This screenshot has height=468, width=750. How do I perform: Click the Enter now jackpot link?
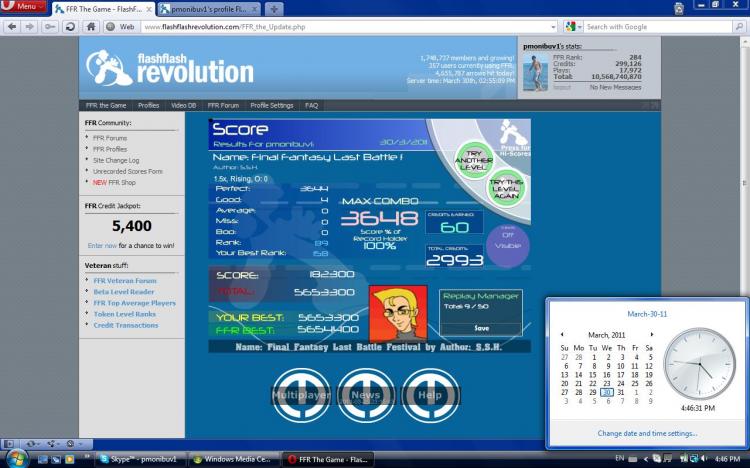pyautogui.click(x=102, y=245)
